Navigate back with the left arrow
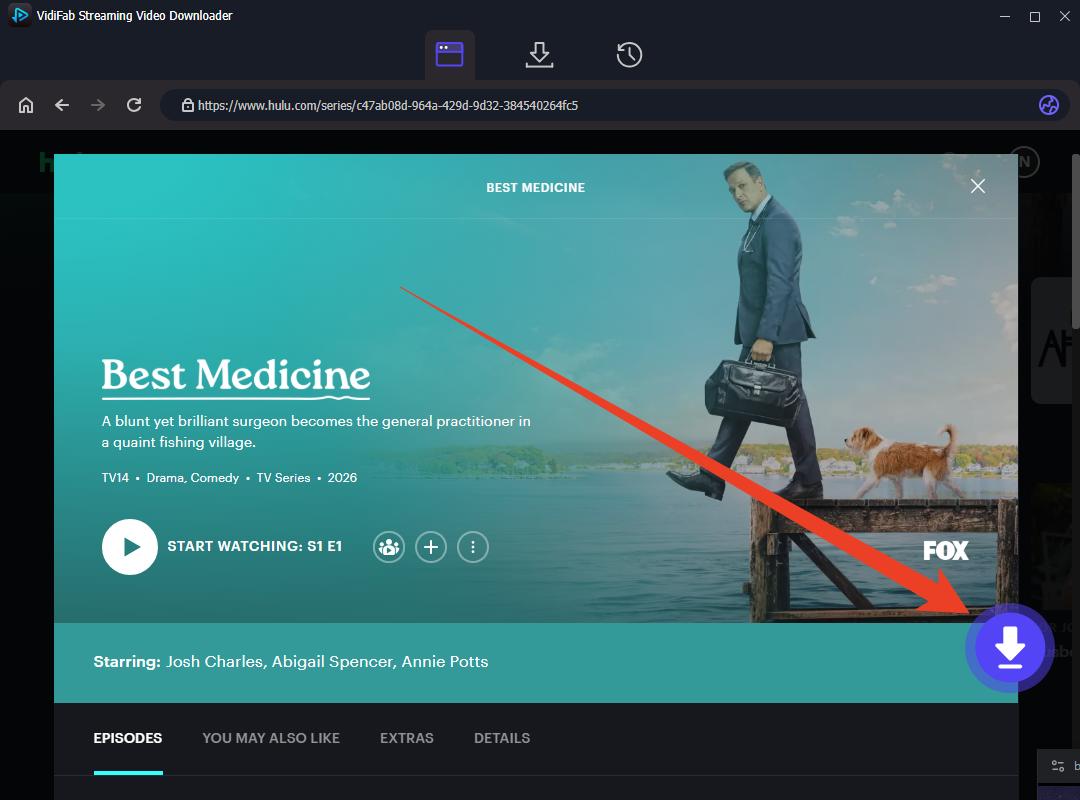This screenshot has width=1080, height=800. [x=62, y=105]
